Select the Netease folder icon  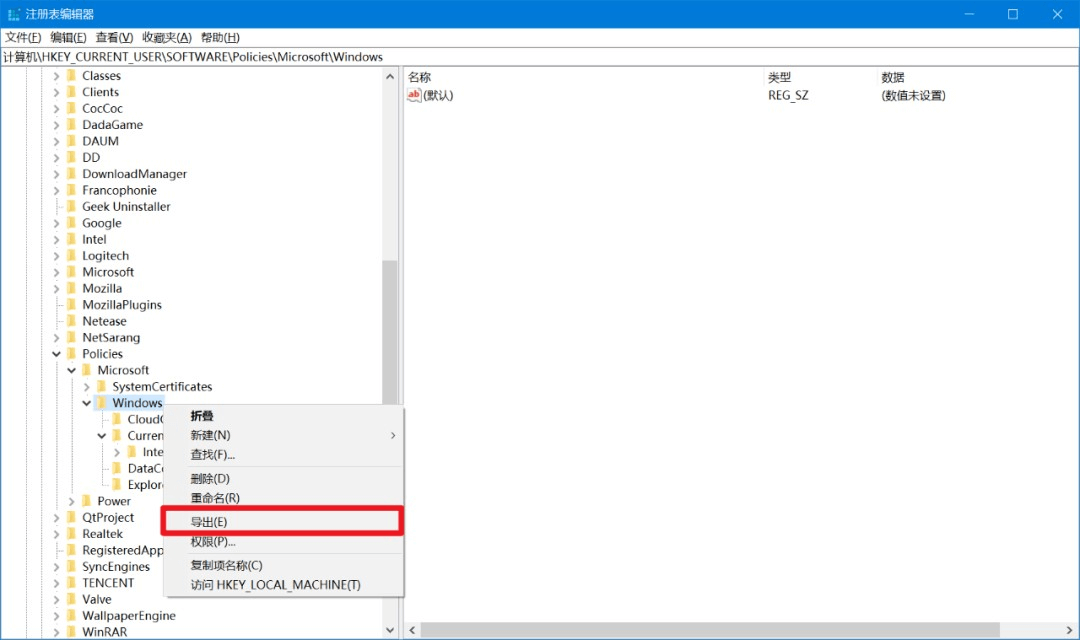[72, 321]
